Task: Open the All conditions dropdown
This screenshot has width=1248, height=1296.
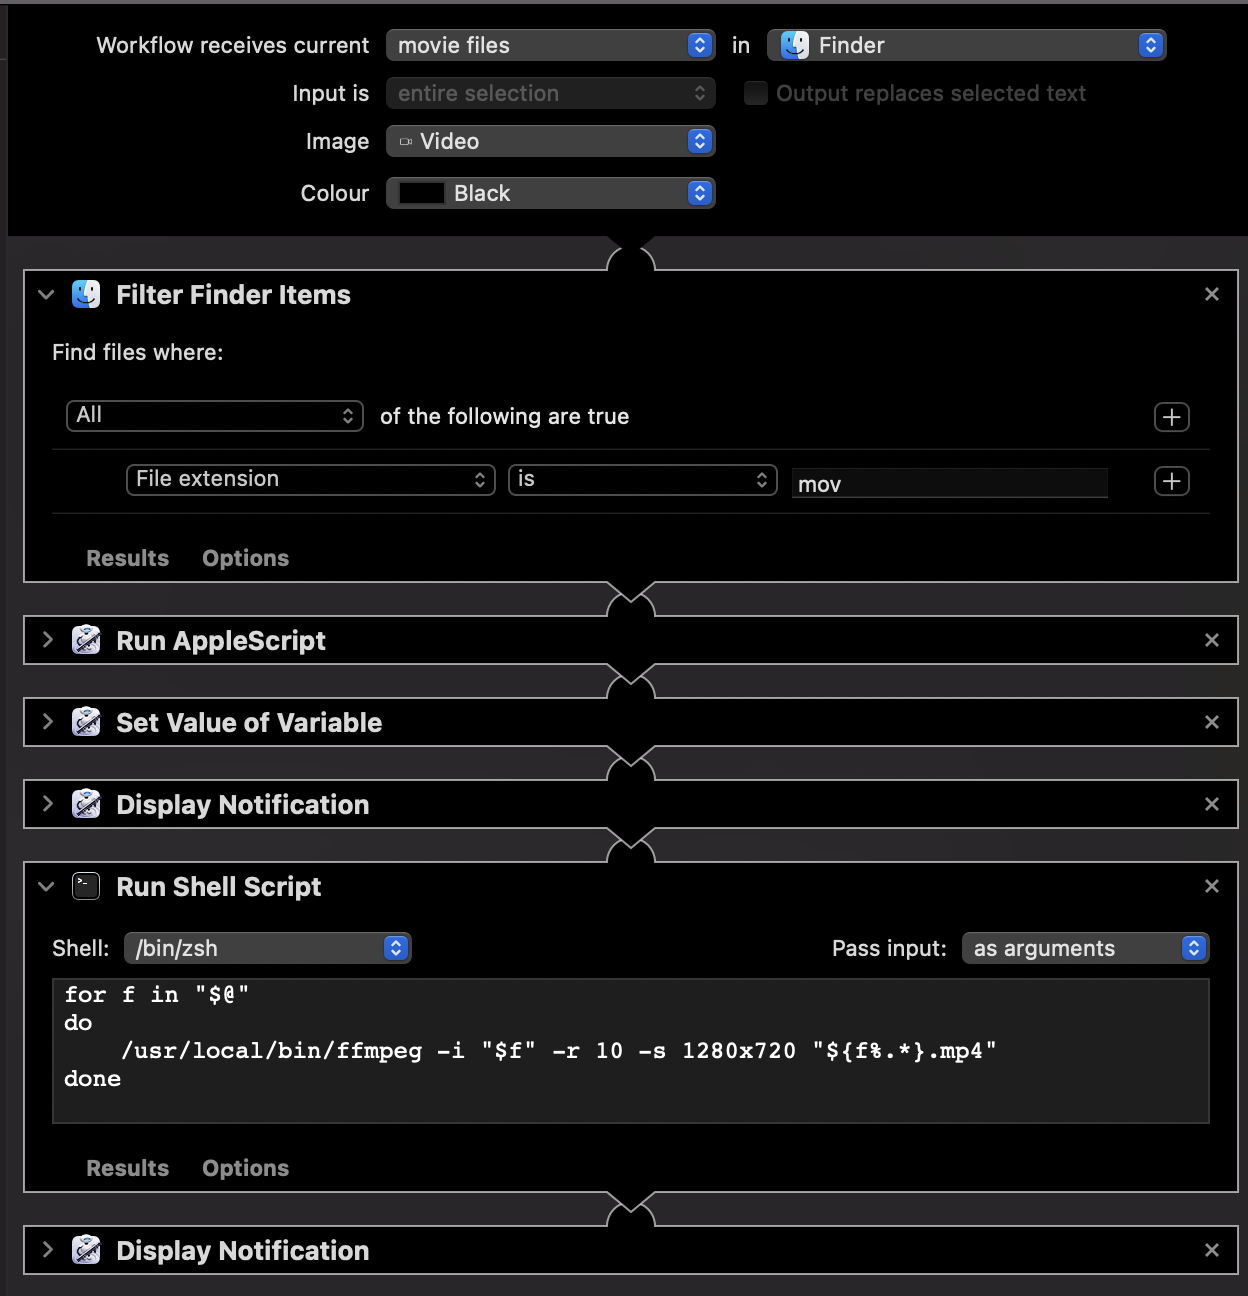Action: (x=214, y=416)
